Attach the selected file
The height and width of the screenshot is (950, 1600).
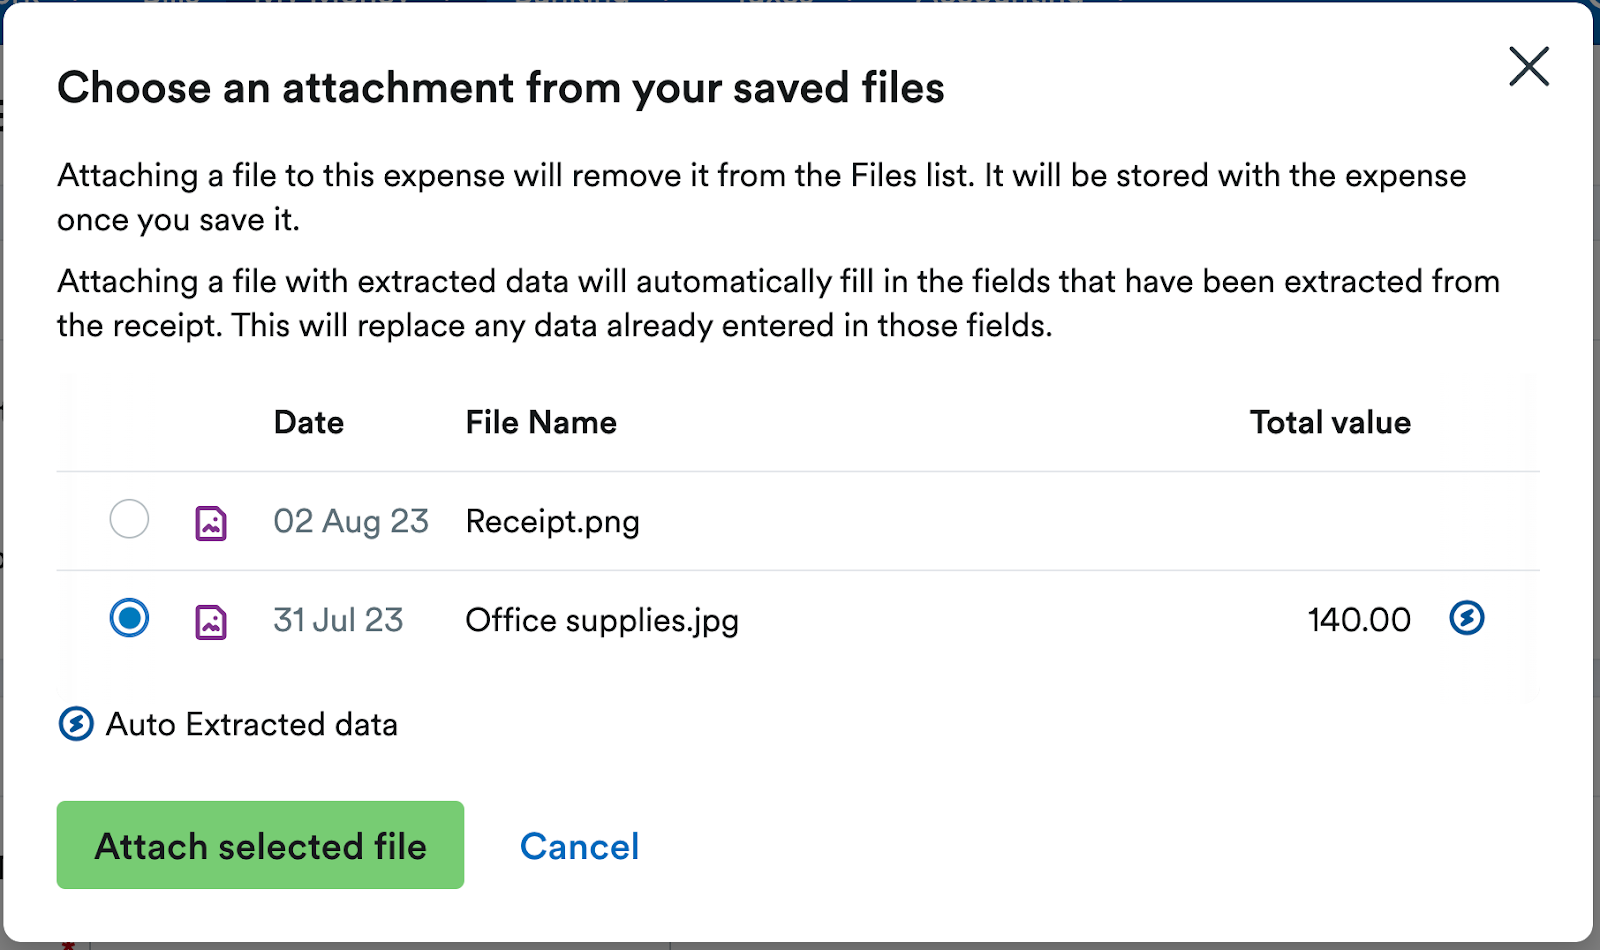(260, 845)
